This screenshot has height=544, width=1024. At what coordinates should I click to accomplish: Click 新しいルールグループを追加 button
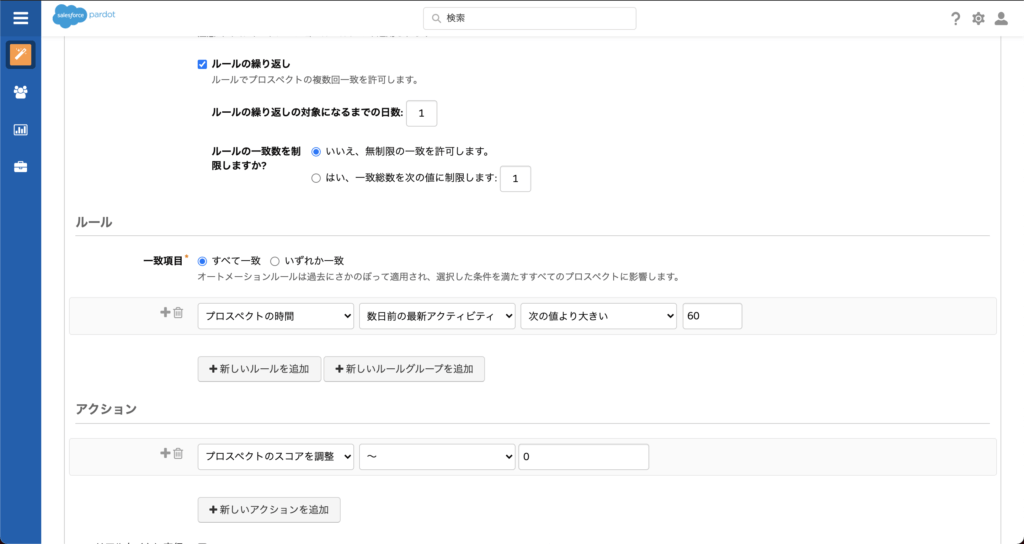404,369
